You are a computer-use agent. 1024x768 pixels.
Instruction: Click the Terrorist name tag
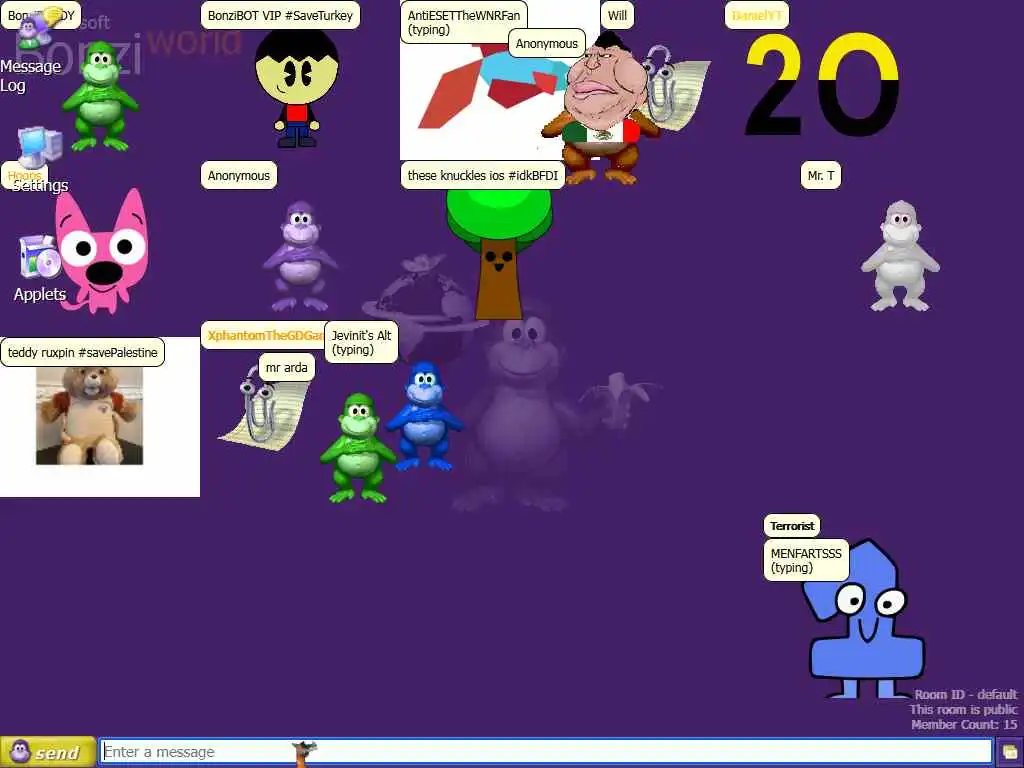[792, 526]
